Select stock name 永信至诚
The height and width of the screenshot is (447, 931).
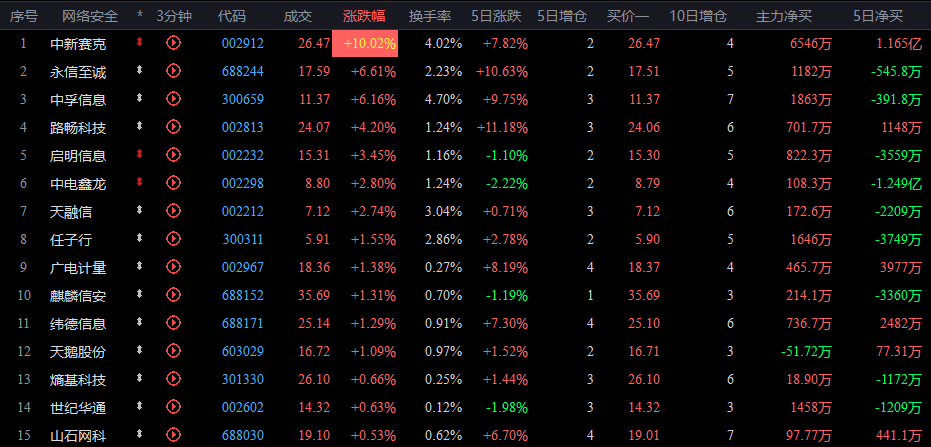tap(78, 71)
